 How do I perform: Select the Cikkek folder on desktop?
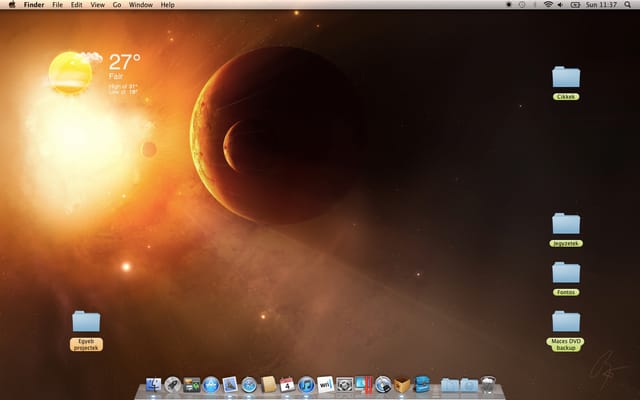[x=566, y=83]
